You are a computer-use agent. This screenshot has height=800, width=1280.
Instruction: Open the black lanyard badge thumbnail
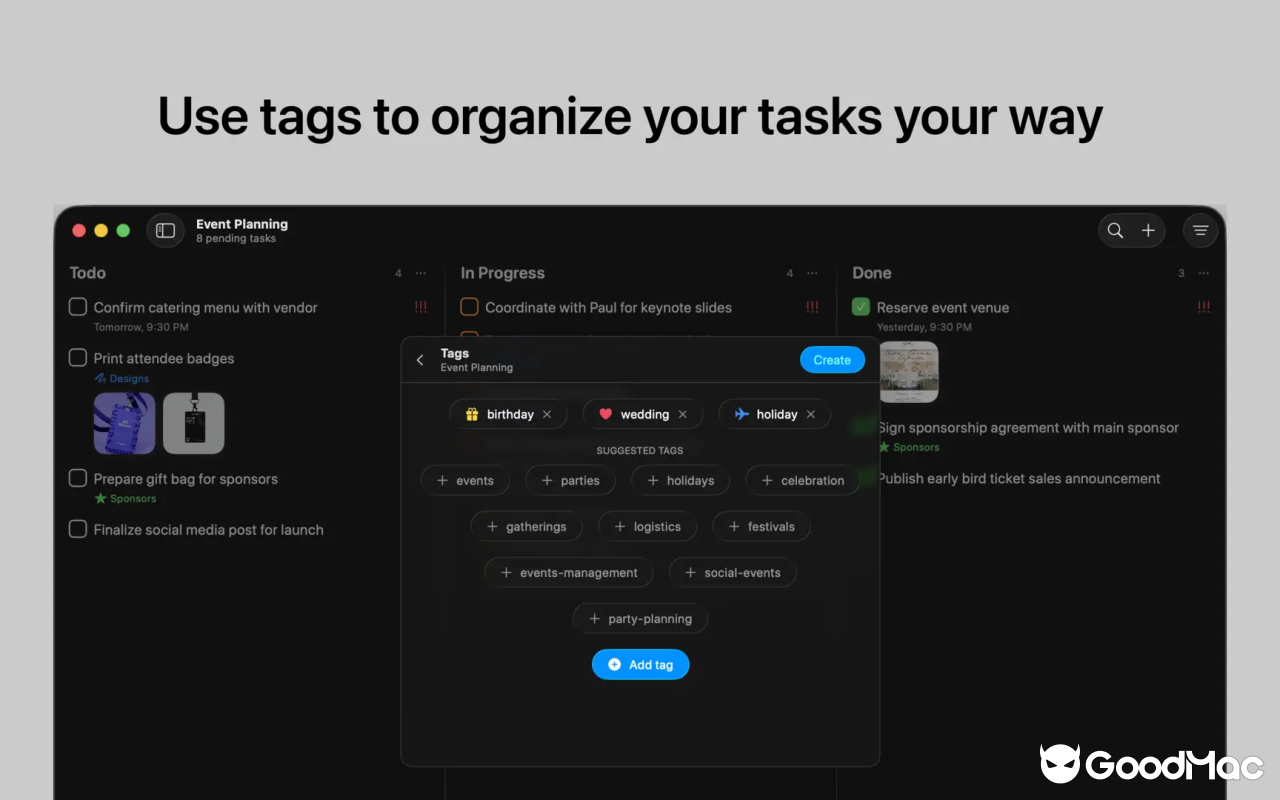194,423
